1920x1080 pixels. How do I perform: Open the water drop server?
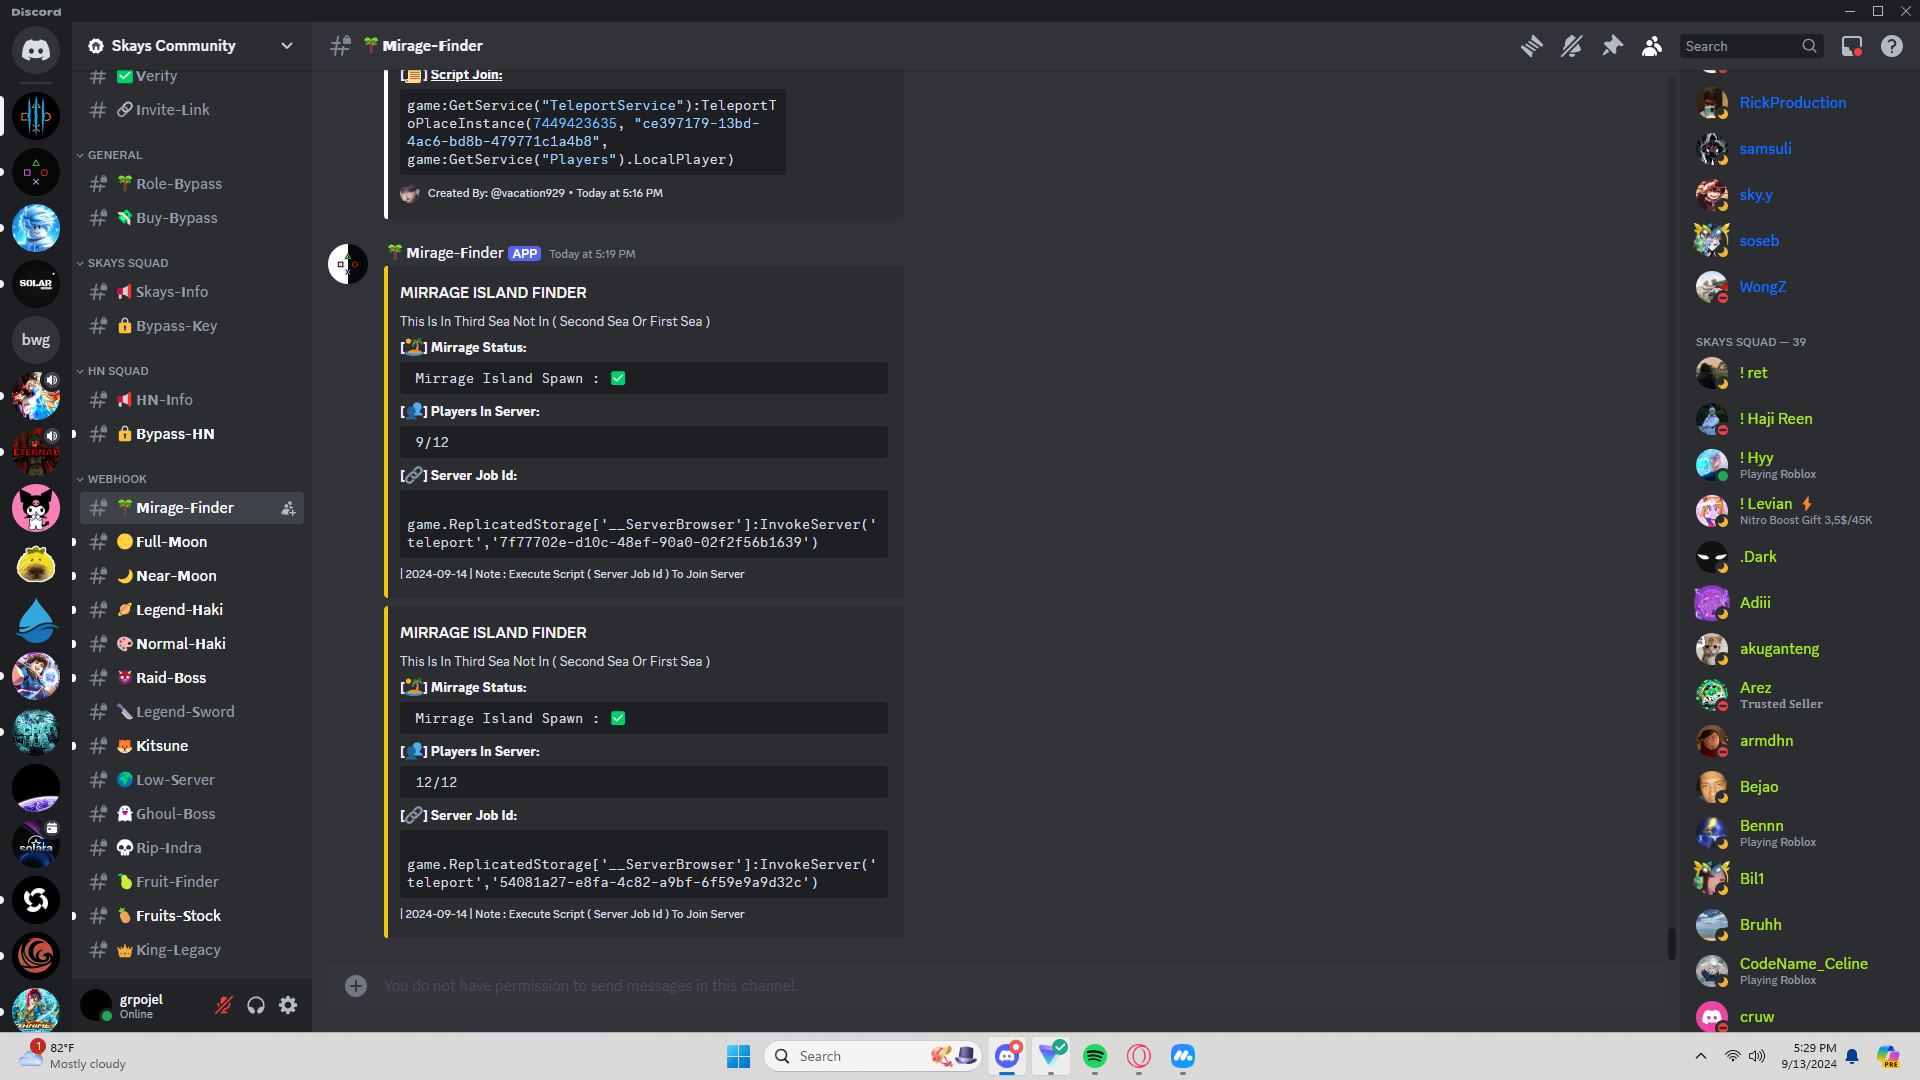coord(36,620)
